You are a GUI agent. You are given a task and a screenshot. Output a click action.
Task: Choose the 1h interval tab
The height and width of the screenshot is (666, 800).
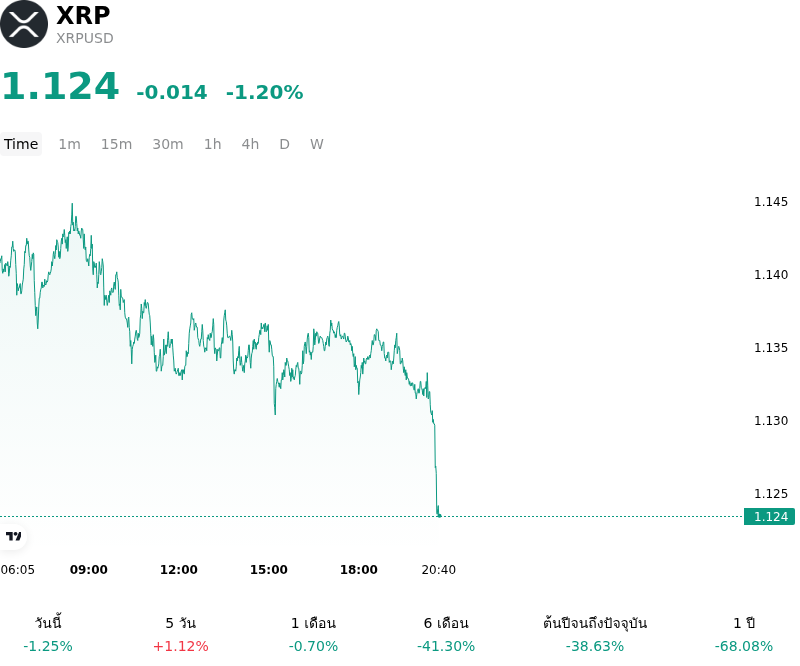[213, 144]
